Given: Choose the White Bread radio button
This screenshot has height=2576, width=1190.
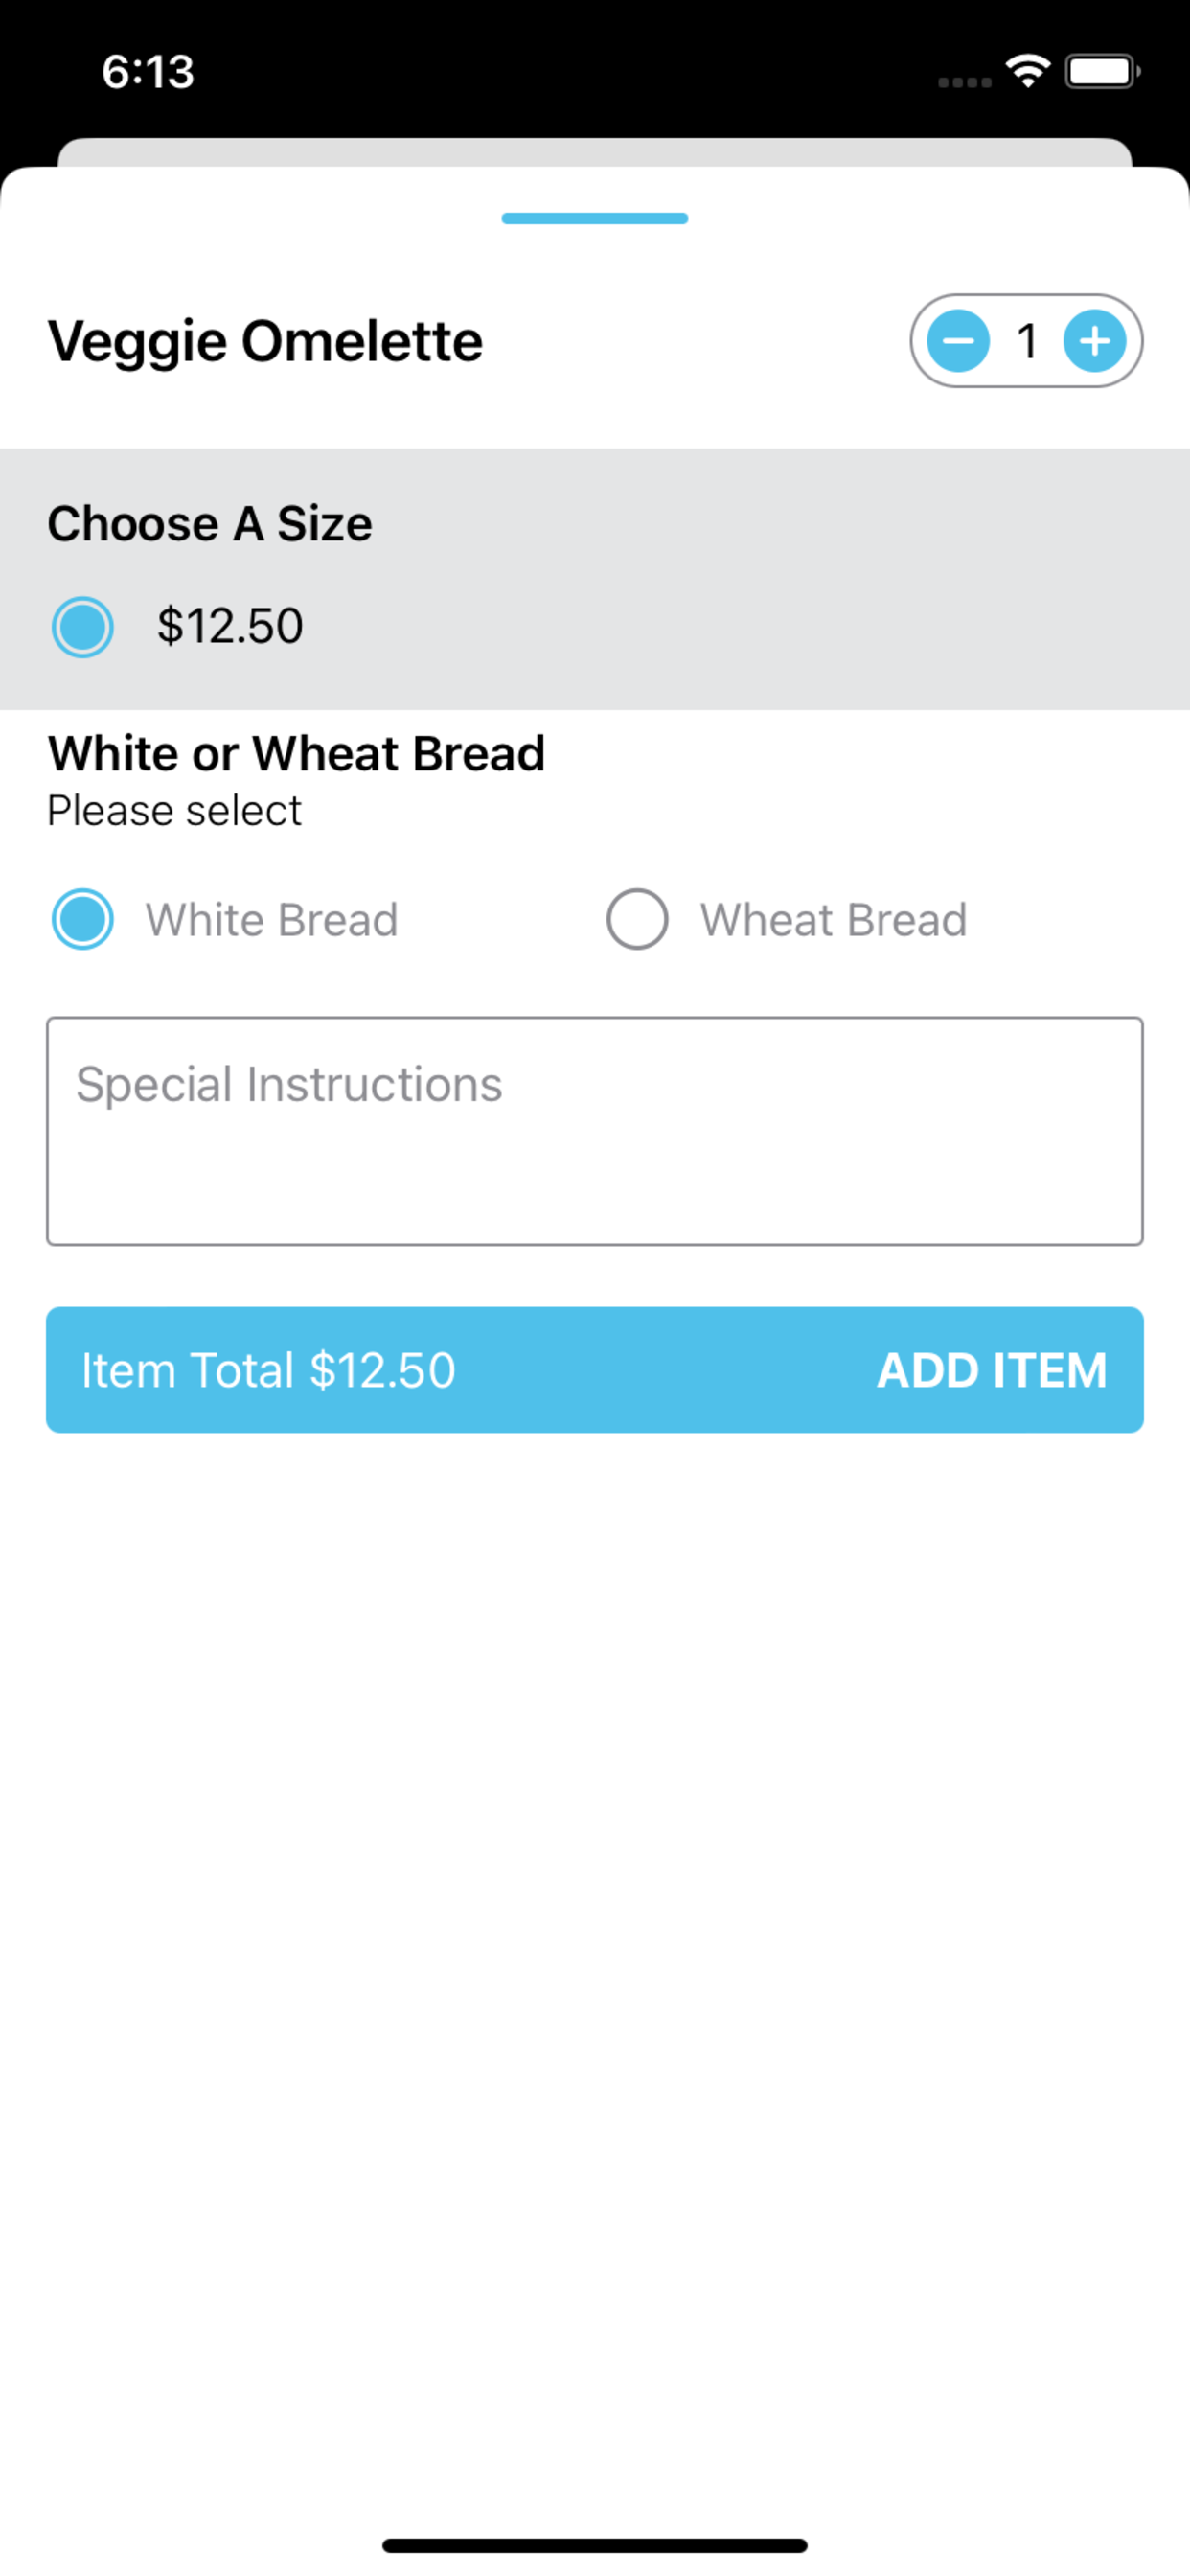Looking at the screenshot, I should 82,919.
